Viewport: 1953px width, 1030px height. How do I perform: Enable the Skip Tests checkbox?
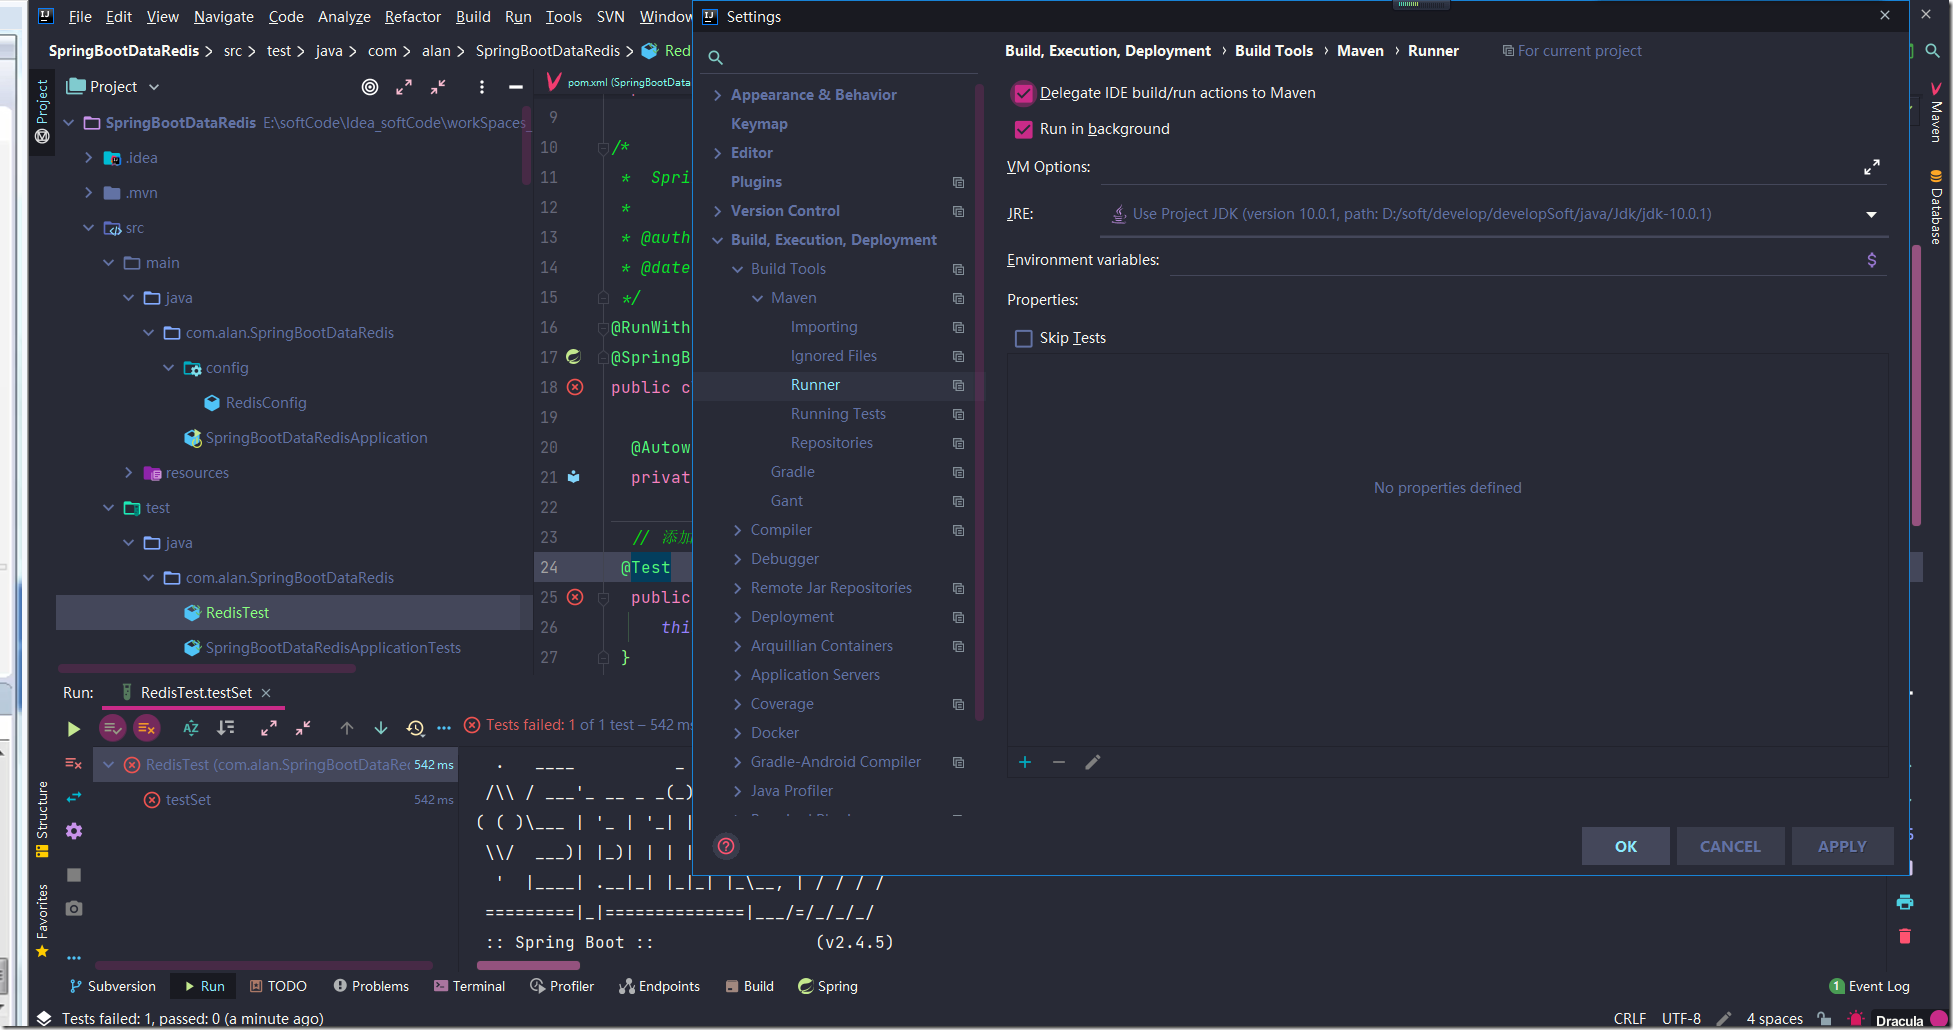[1023, 338]
